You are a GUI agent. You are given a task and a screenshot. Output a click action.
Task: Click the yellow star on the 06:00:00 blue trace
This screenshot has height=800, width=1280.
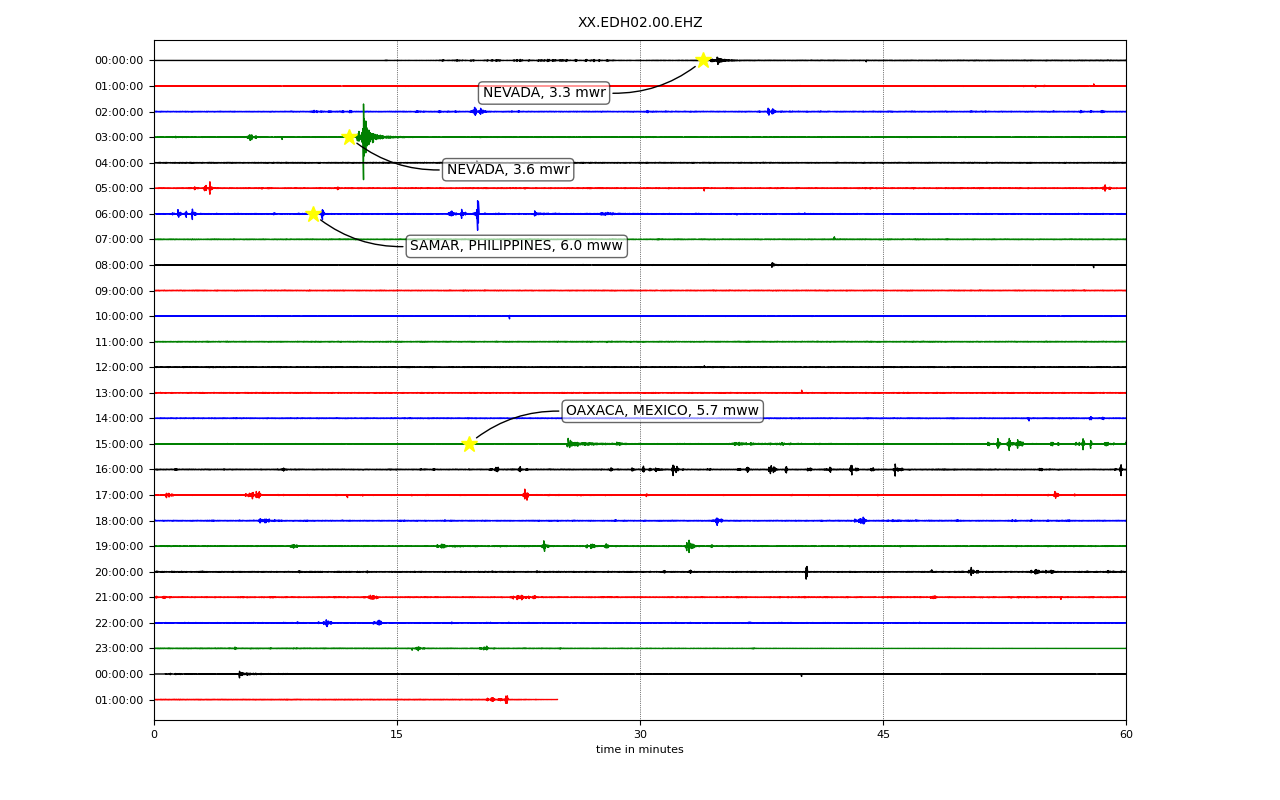tap(313, 214)
